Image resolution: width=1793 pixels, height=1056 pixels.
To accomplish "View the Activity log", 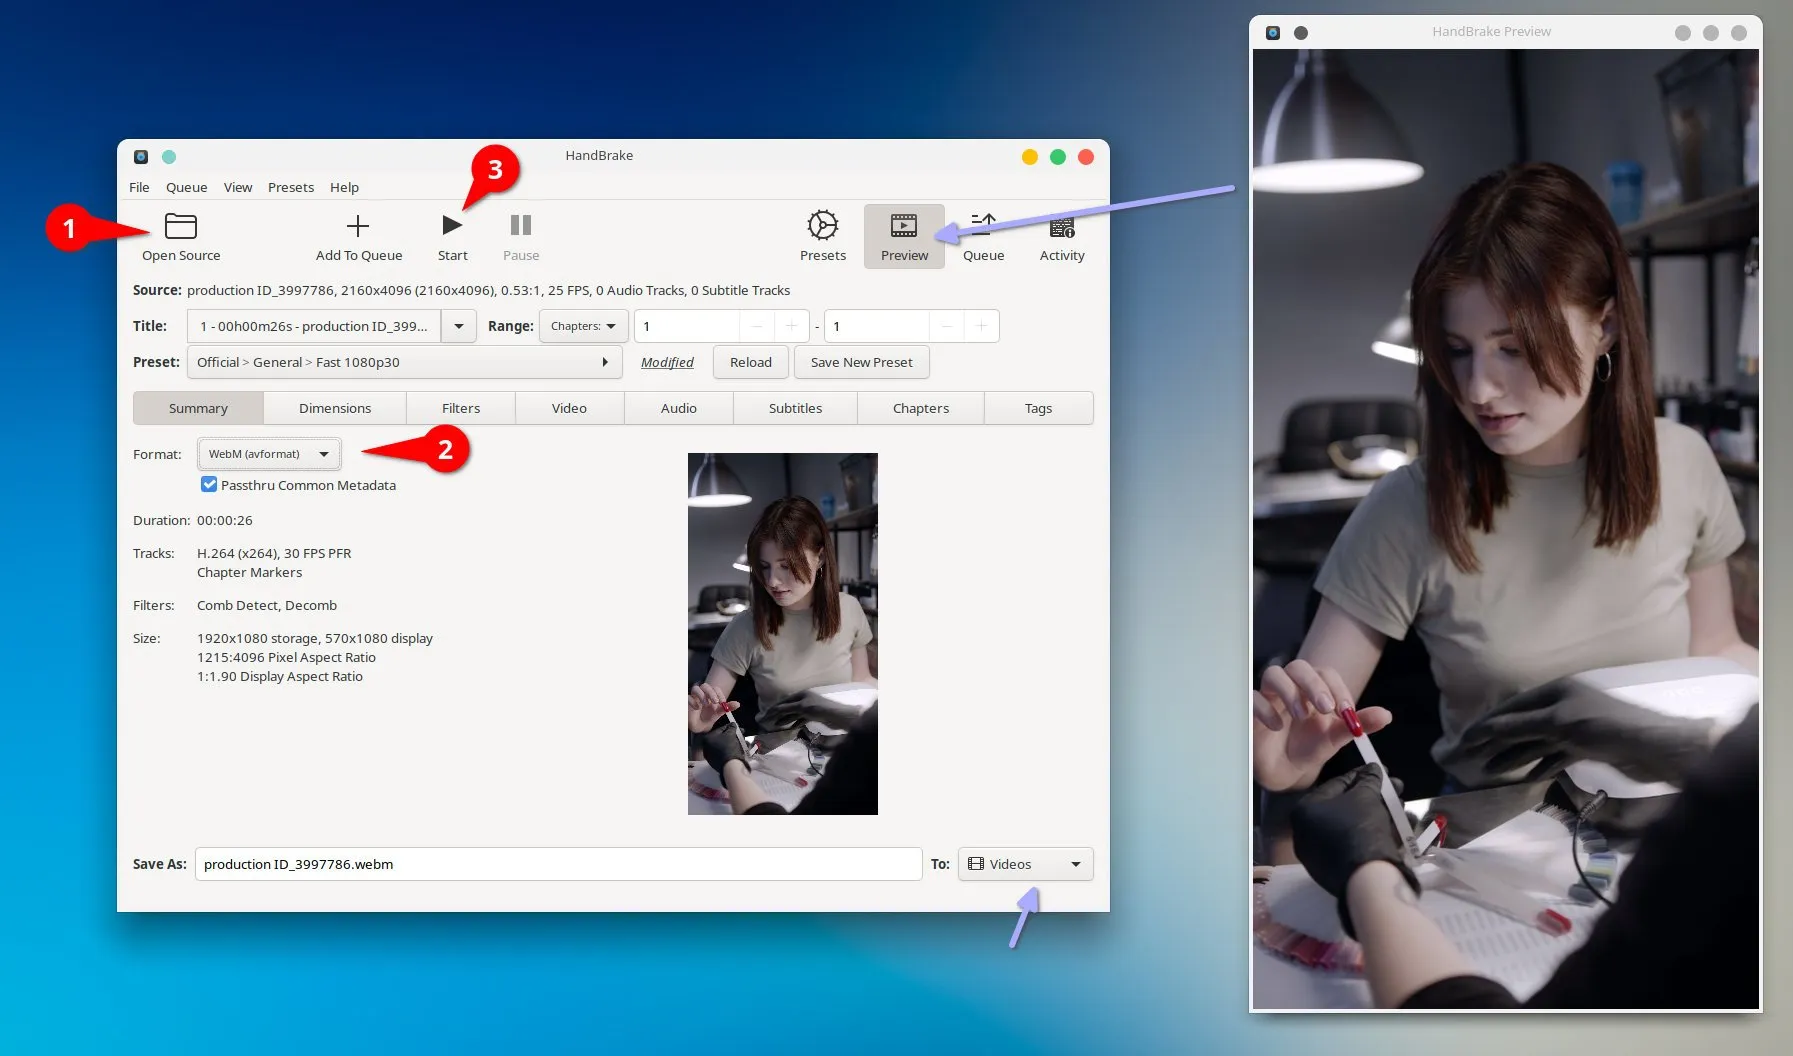I will tap(1062, 236).
